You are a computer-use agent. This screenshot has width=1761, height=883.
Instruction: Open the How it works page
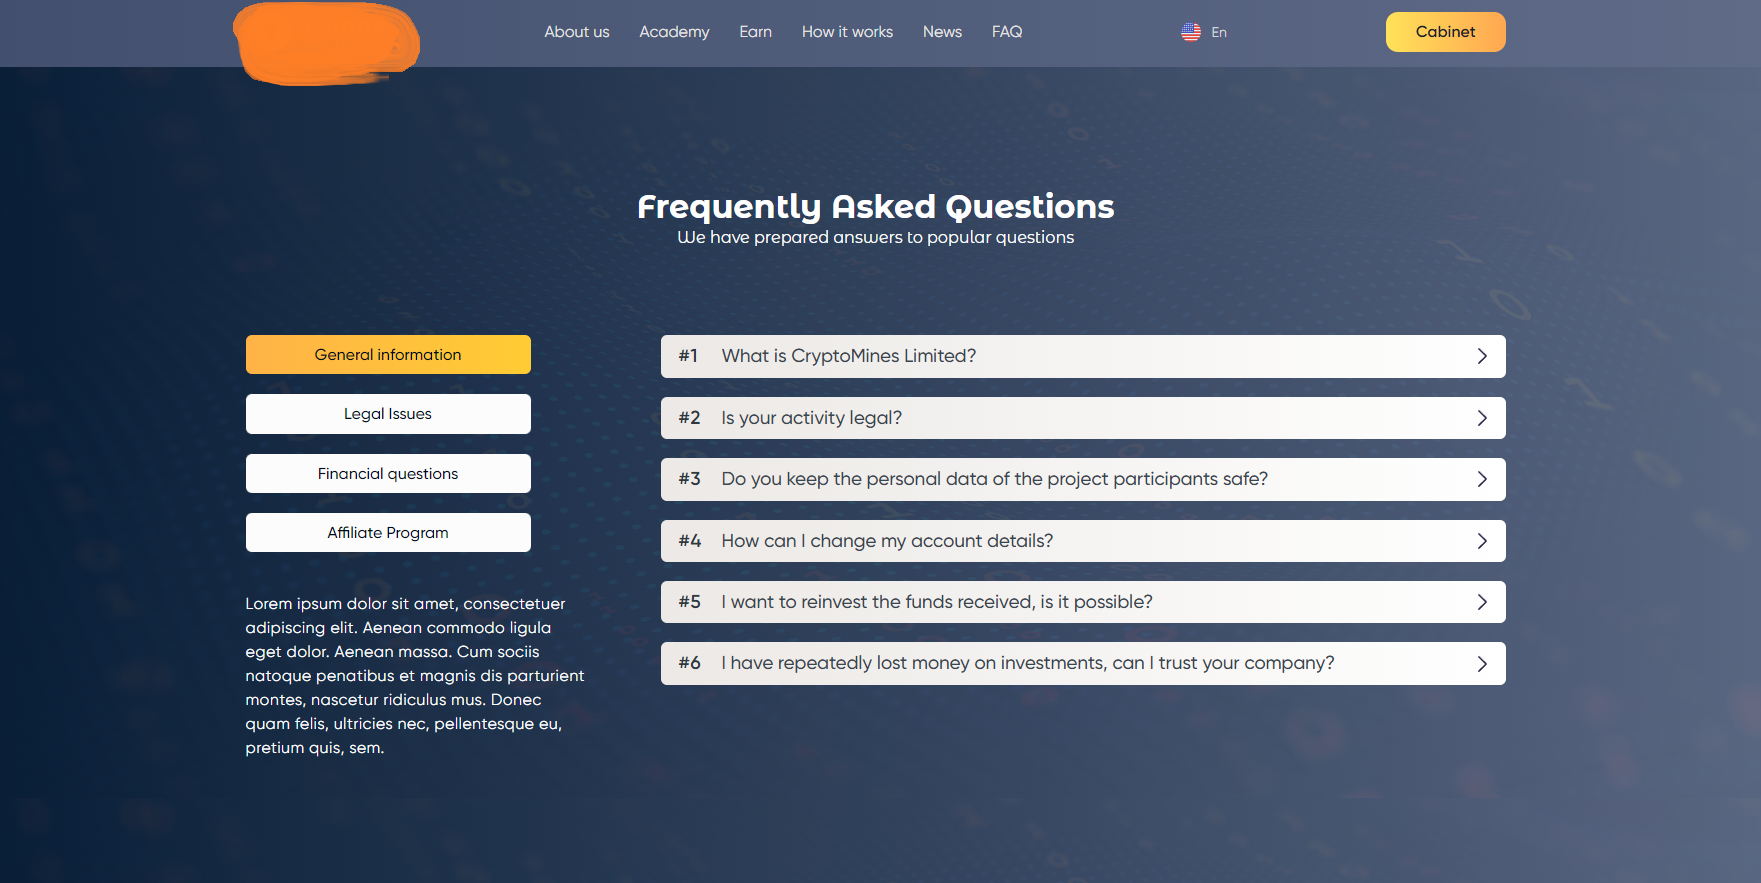[x=847, y=32]
